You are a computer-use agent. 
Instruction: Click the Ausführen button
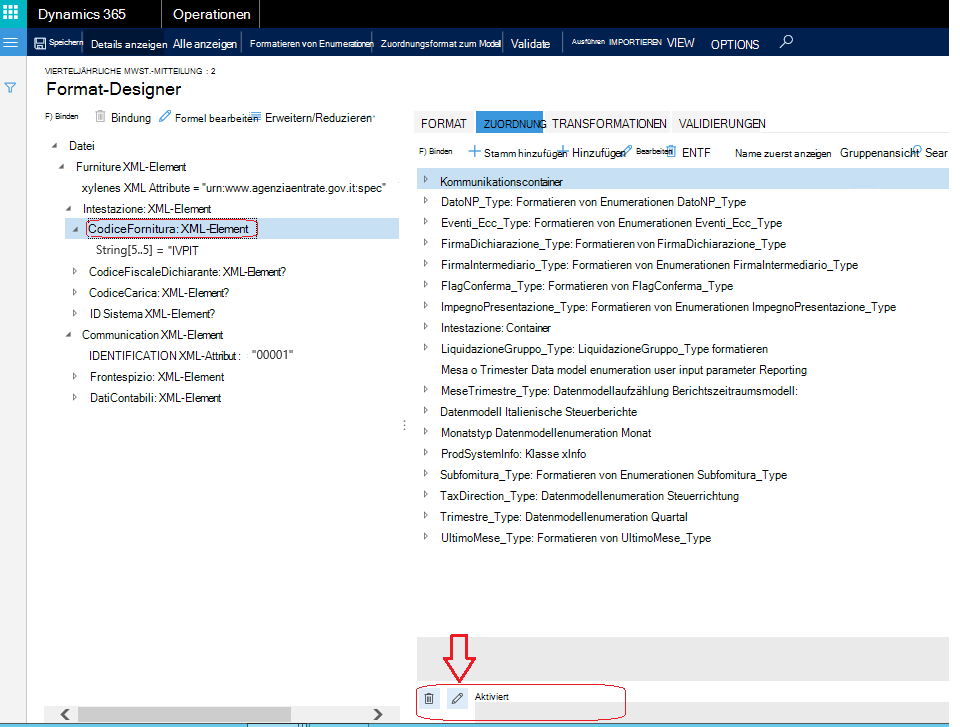click(588, 42)
